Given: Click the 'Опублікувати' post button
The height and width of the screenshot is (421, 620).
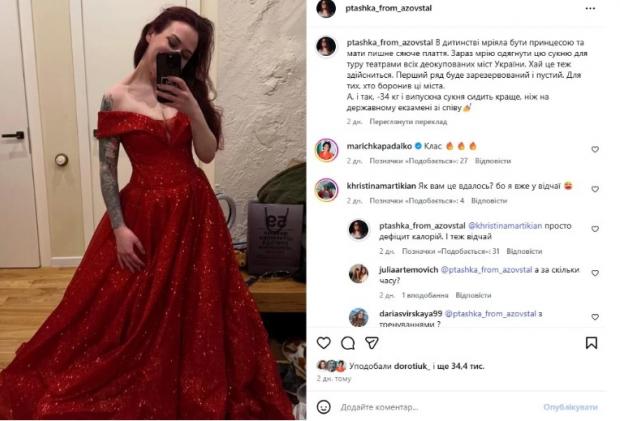Looking at the screenshot, I should coord(570,407).
